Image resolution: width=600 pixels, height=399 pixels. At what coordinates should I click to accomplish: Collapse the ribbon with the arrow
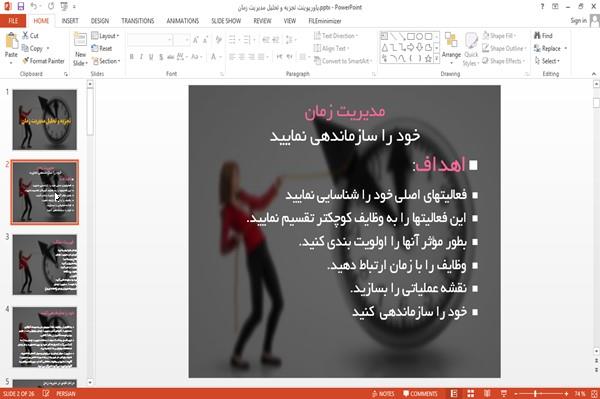[x=594, y=74]
